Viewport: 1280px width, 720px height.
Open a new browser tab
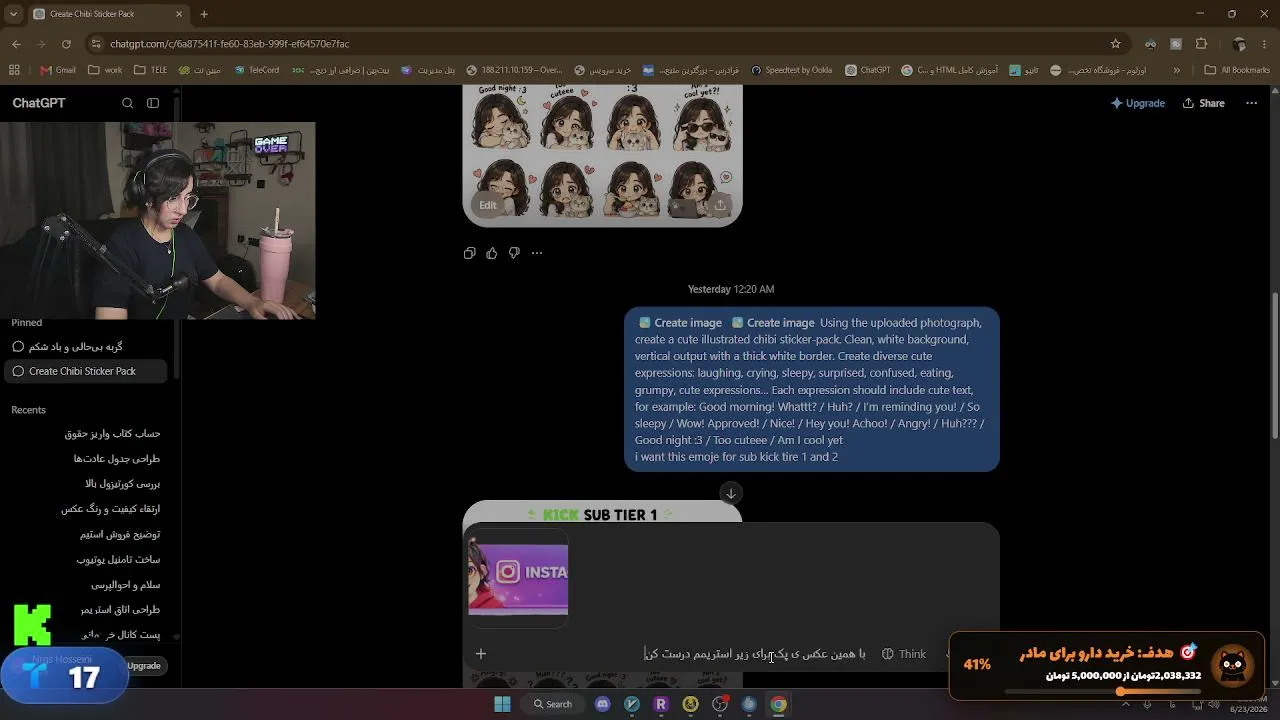point(204,14)
